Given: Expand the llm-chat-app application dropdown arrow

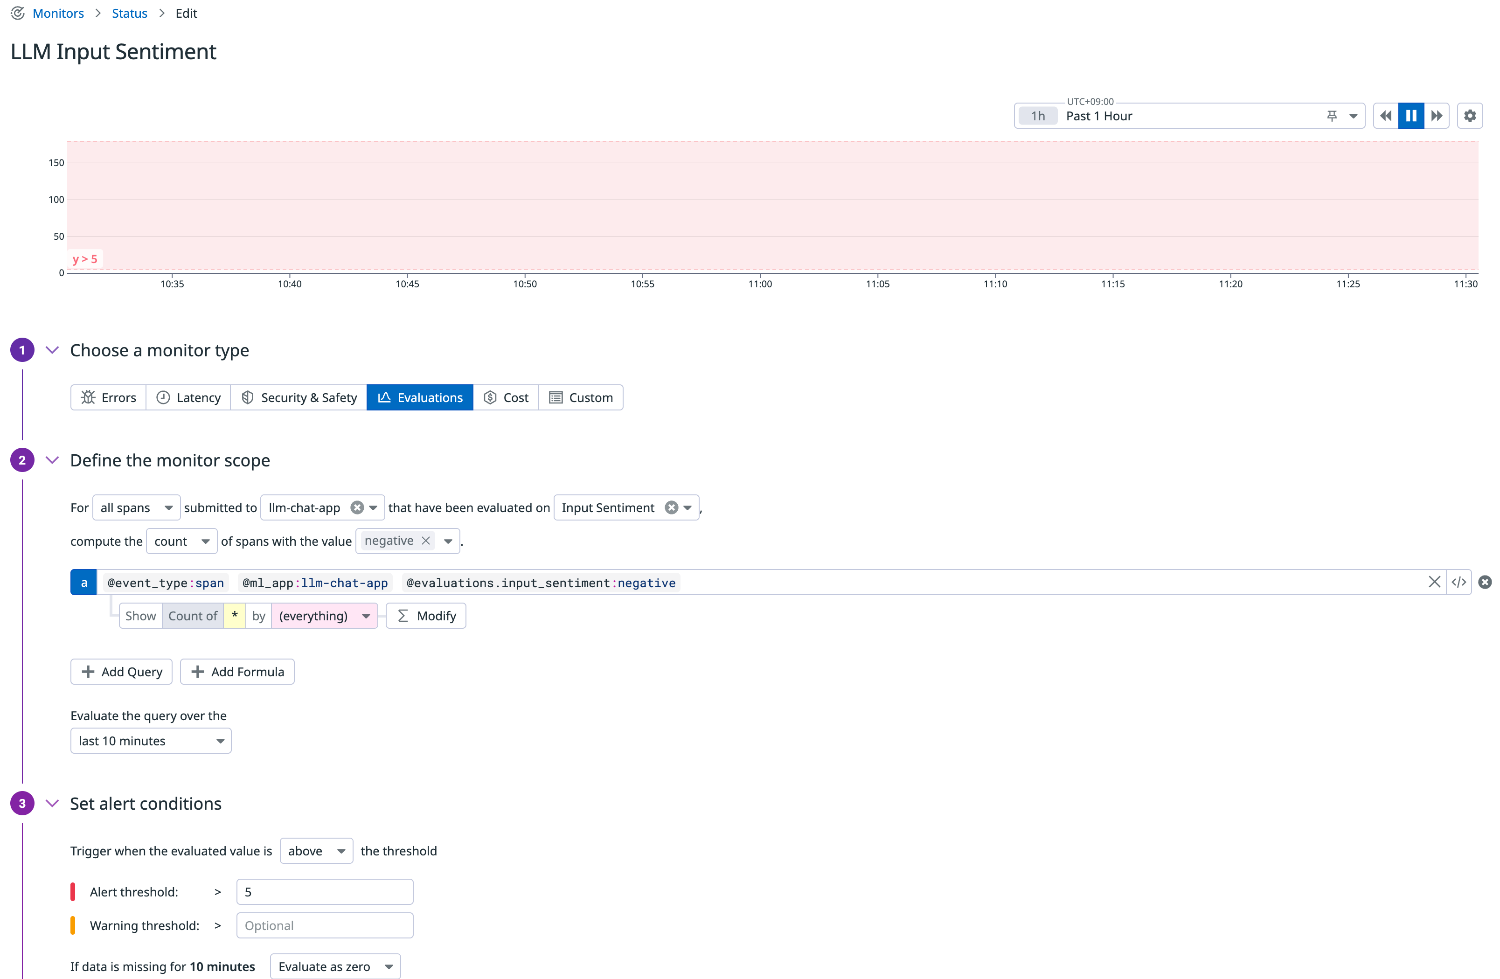Looking at the screenshot, I should 374,508.
